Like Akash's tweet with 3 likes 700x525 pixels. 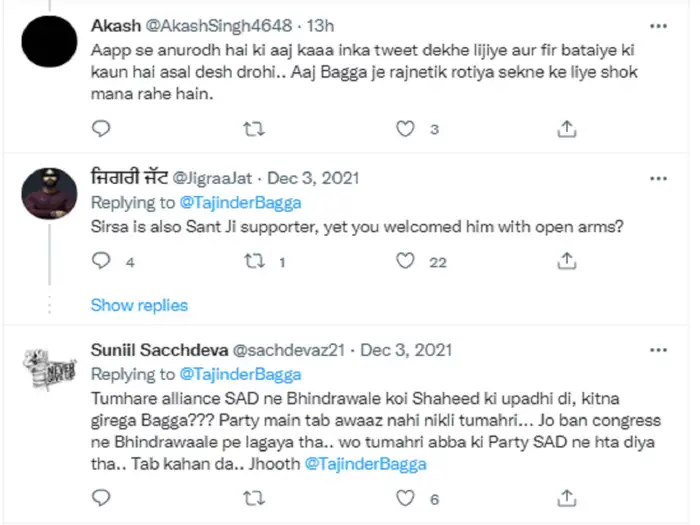[406, 128]
